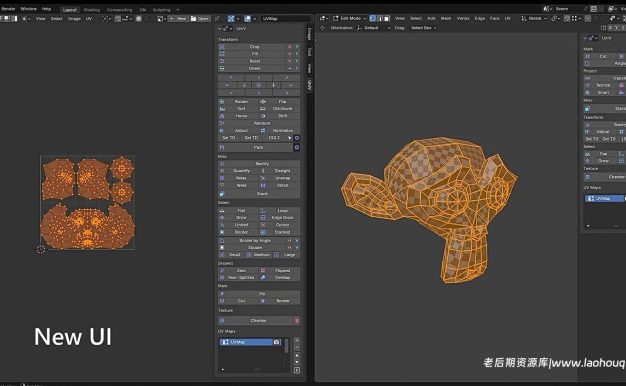Click the Reset button in Transform section

point(255,61)
